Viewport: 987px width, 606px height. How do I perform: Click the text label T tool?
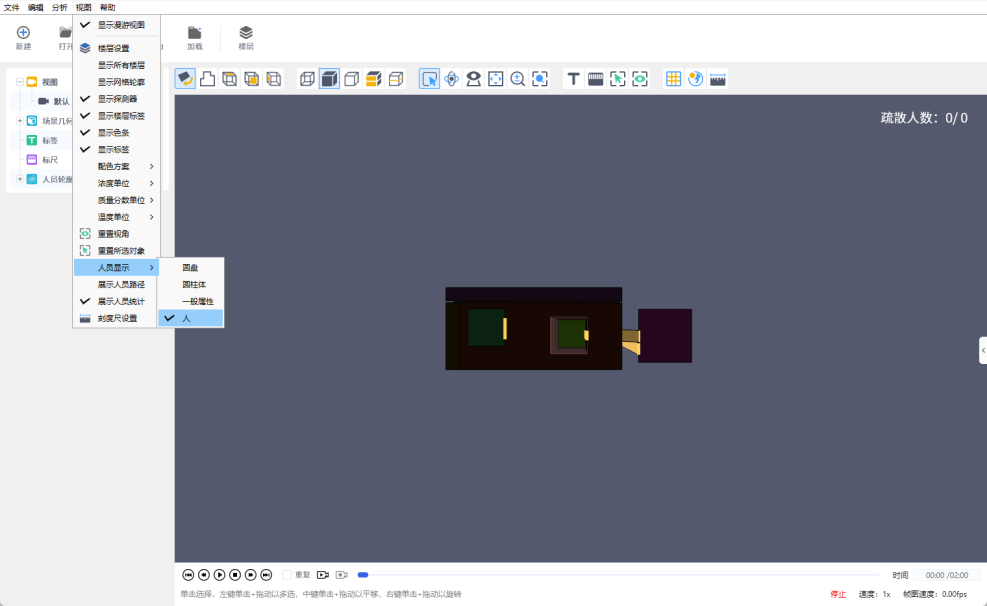[x=573, y=79]
